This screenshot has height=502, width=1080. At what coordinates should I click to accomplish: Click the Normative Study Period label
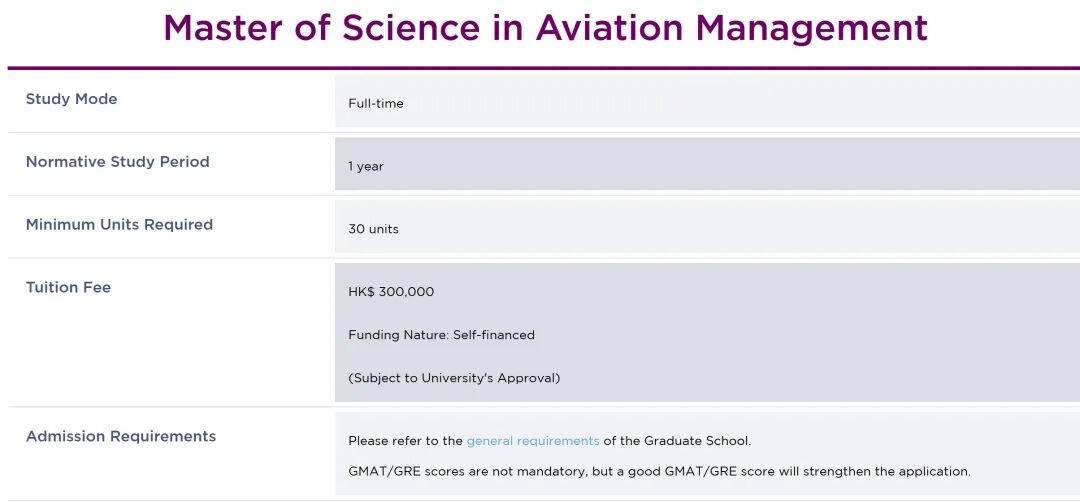coord(117,162)
